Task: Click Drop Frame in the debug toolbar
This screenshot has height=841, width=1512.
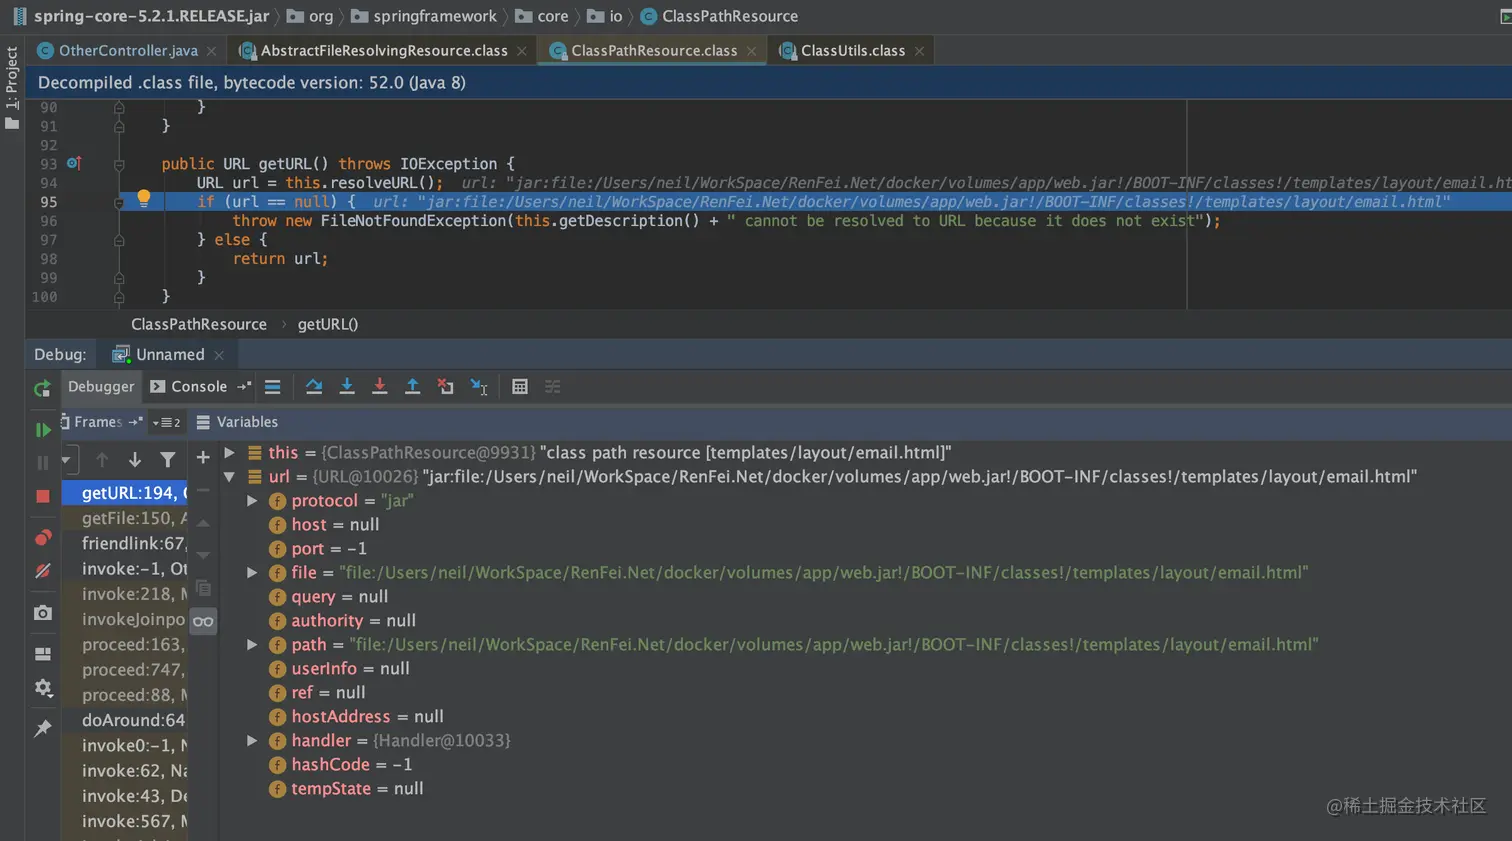Action: 445,387
